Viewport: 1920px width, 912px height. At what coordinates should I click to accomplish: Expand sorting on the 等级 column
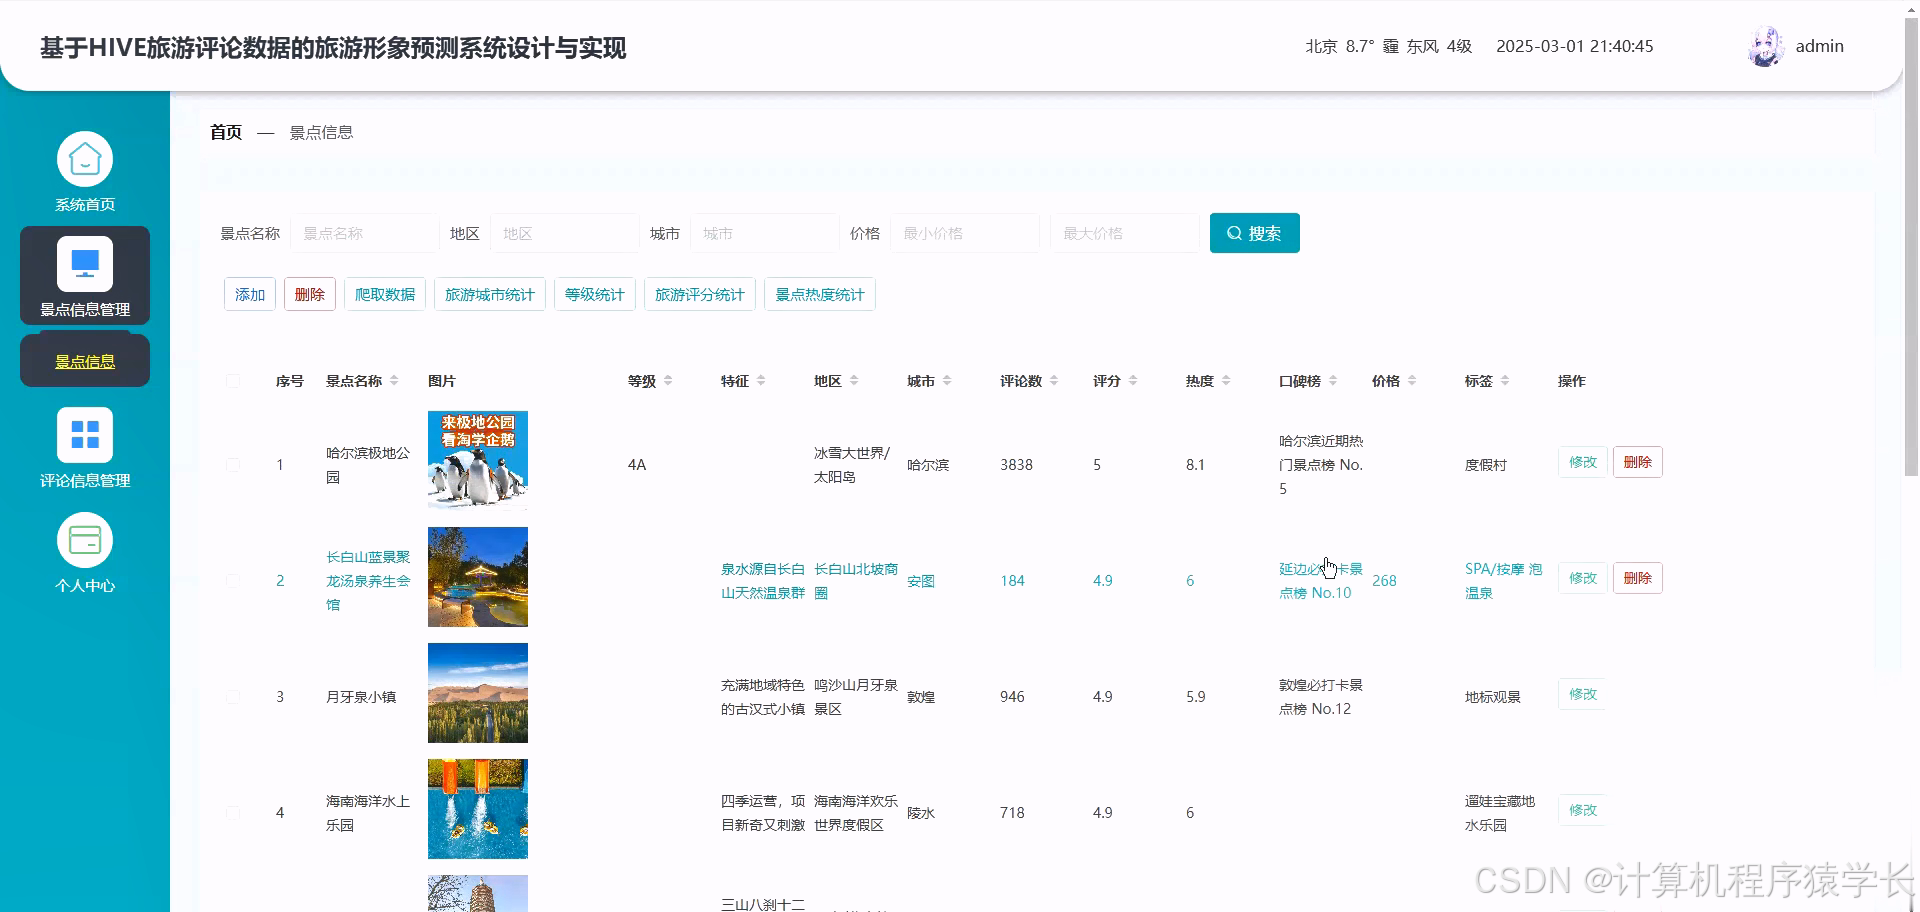coord(667,380)
